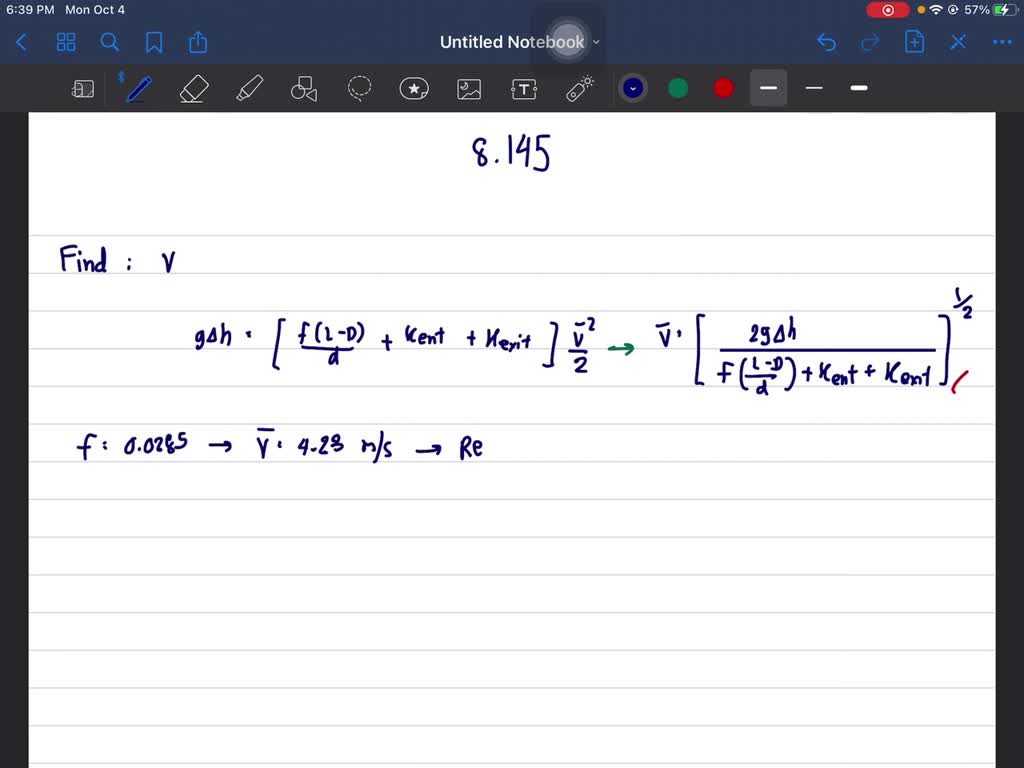The width and height of the screenshot is (1024, 768).
Task: Select the Text box tool
Action: coord(524,89)
